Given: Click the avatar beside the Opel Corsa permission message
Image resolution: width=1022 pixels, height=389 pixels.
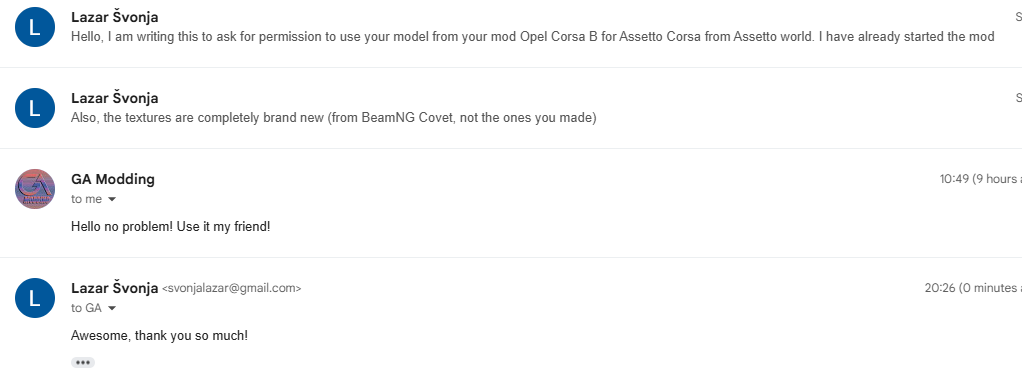Looking at the screenshot, I should click(35, 27).
